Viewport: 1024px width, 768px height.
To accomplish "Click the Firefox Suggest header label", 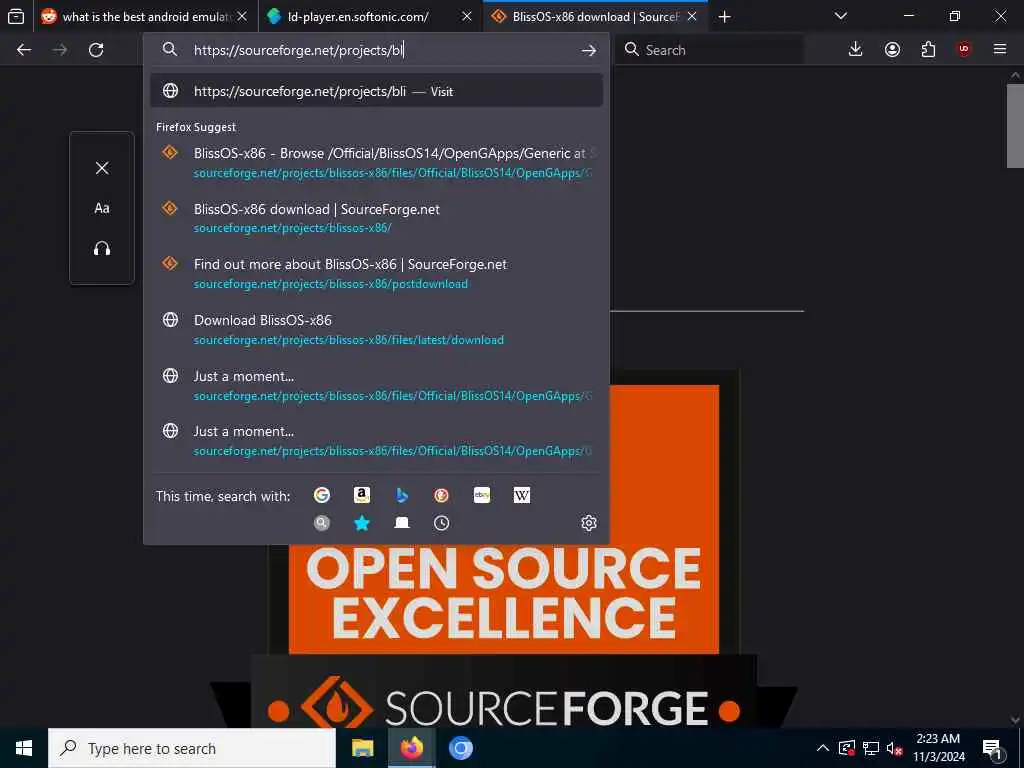I will point(196,127).
